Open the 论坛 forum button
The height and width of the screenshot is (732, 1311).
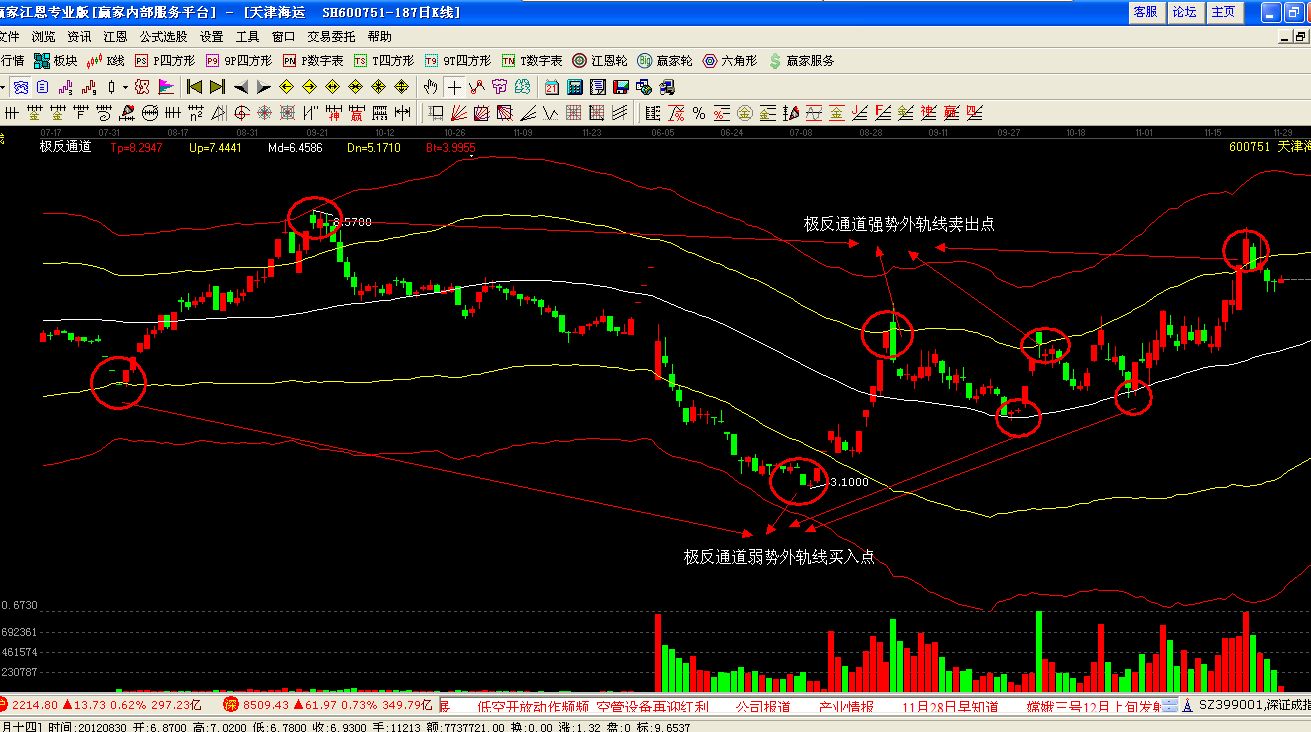point(1184,12)
